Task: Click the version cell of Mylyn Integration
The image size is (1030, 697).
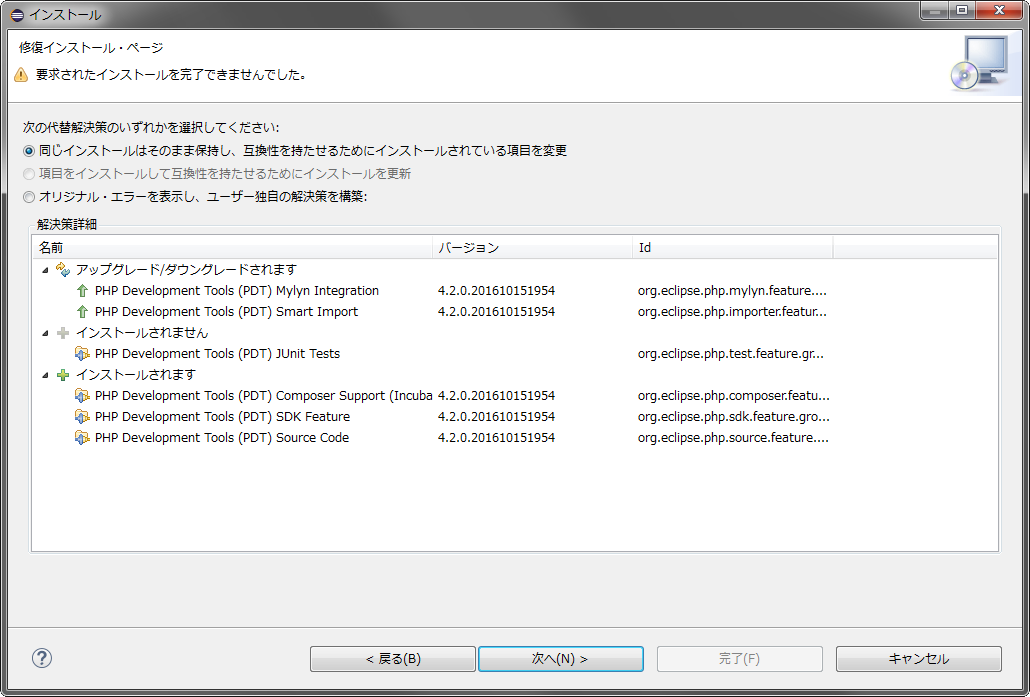Action: point(497,291)
